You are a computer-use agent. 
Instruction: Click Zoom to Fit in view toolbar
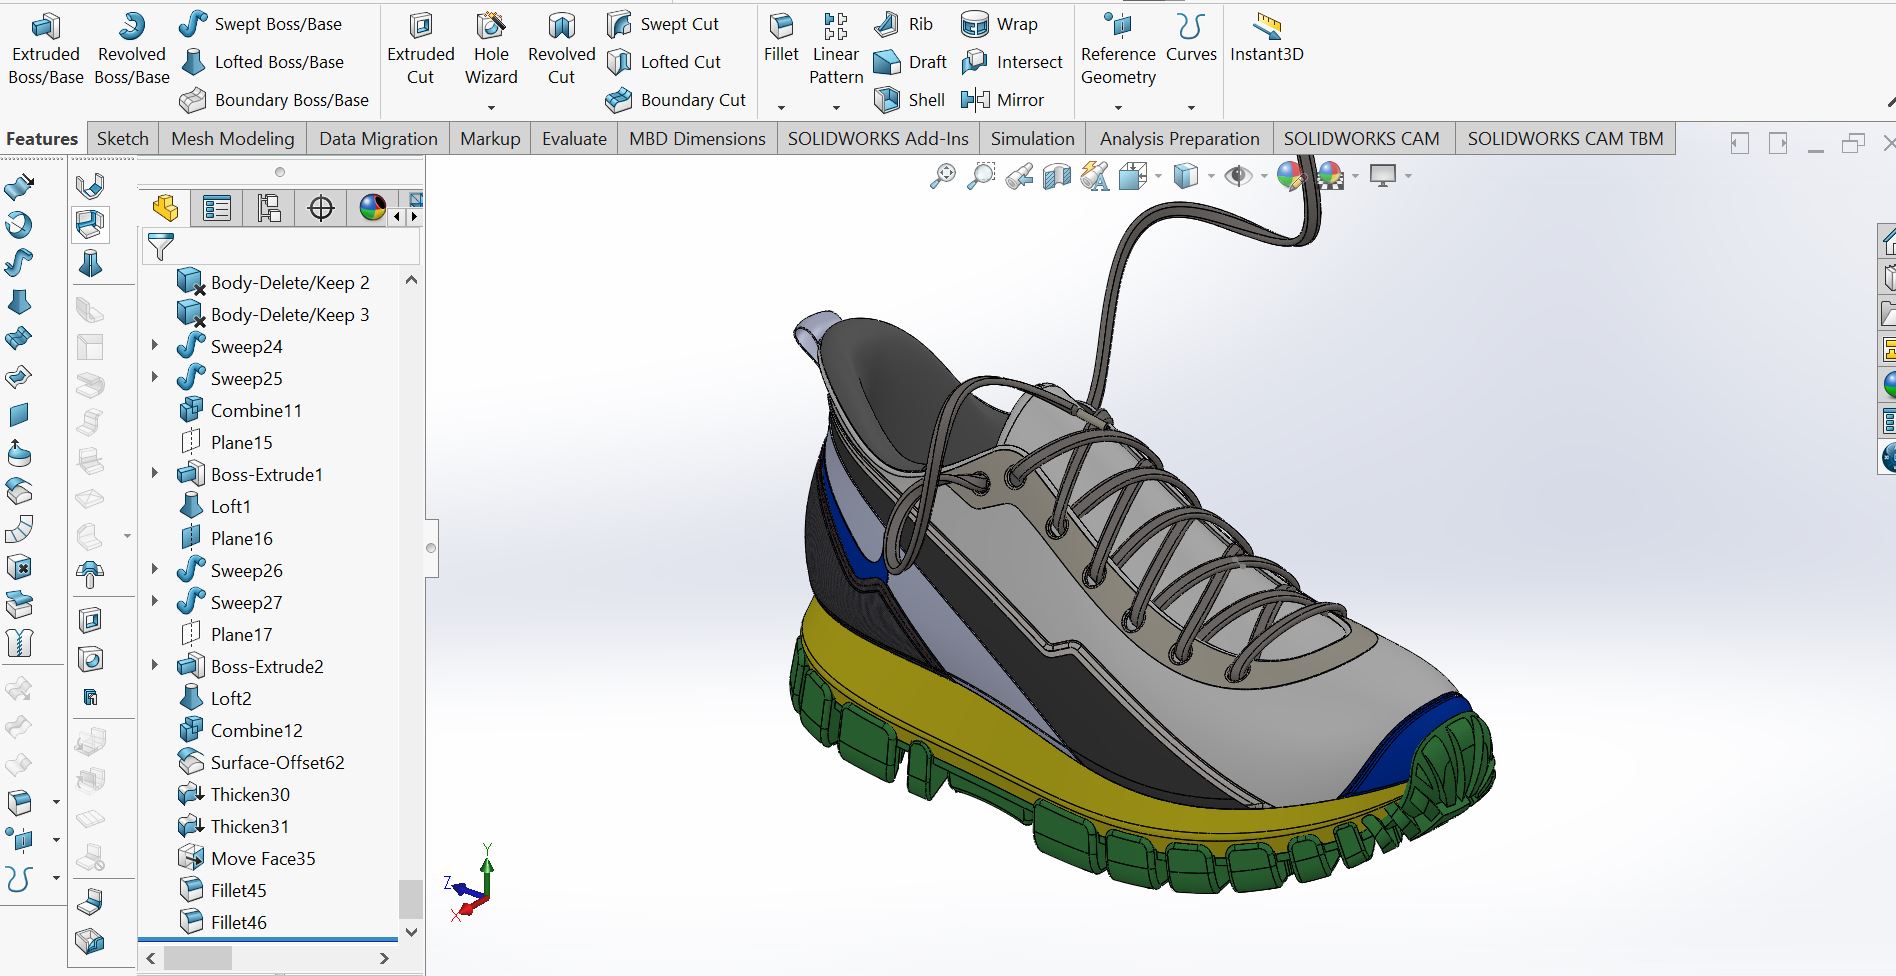pos(942,177)
